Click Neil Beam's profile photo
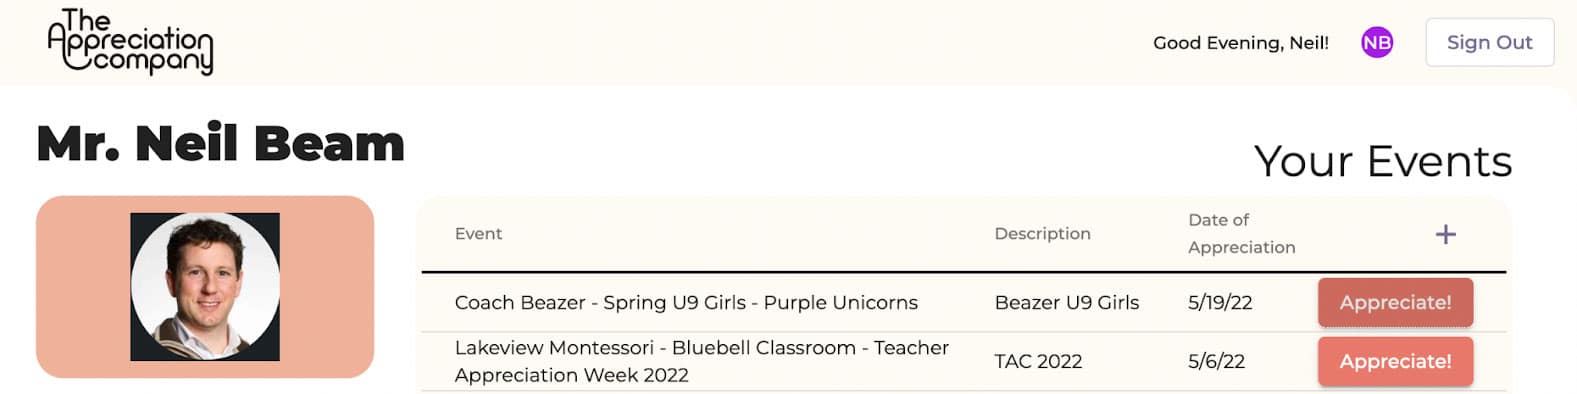Screen dimensions: 1577x394 click(x=205, y=286)
